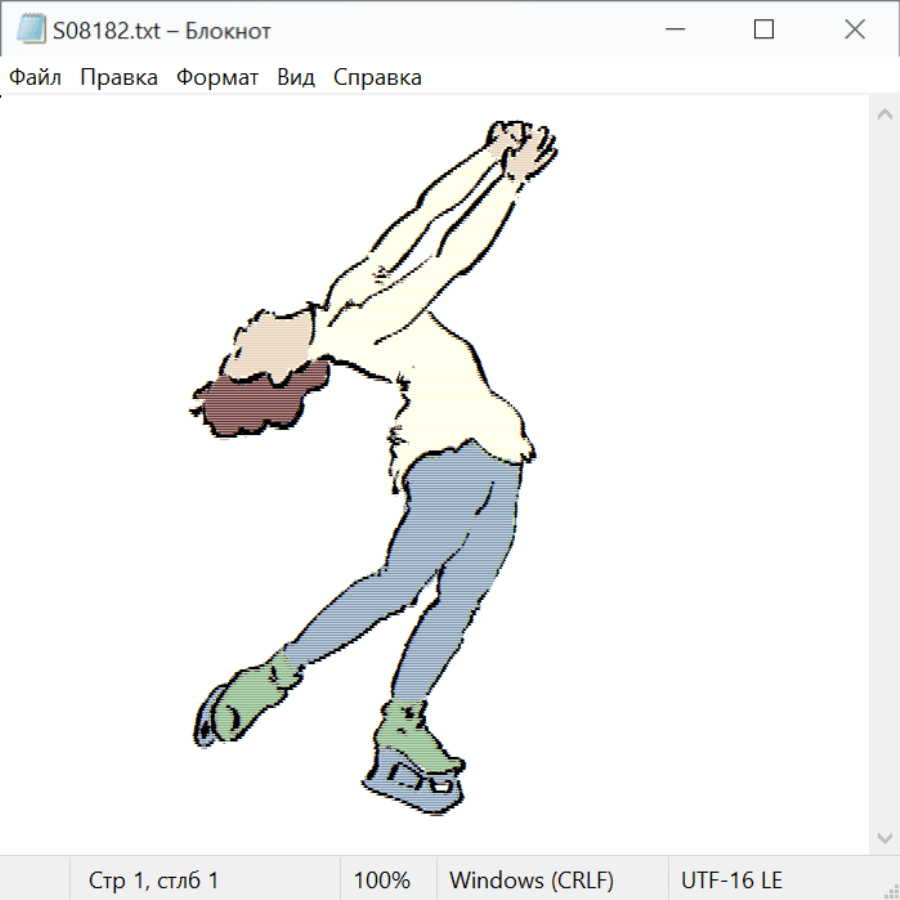The height and width of the screenshot is (900, 900).
Task: Click the Windows (CRLF) line ending indicator
Action: (x=531, y=880)
